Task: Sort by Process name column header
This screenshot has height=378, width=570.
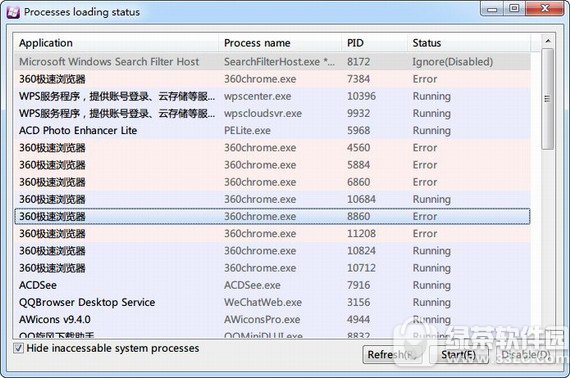Action: (x=280, y=43)
